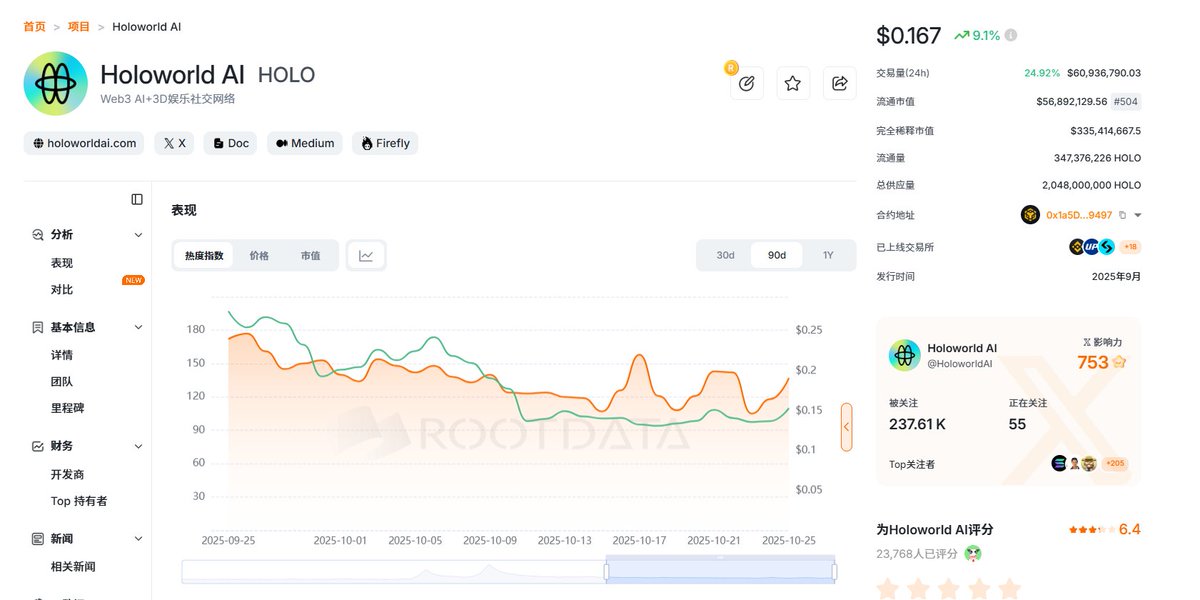
Task: Select the 30d time range
Action: tap(725, 255)
